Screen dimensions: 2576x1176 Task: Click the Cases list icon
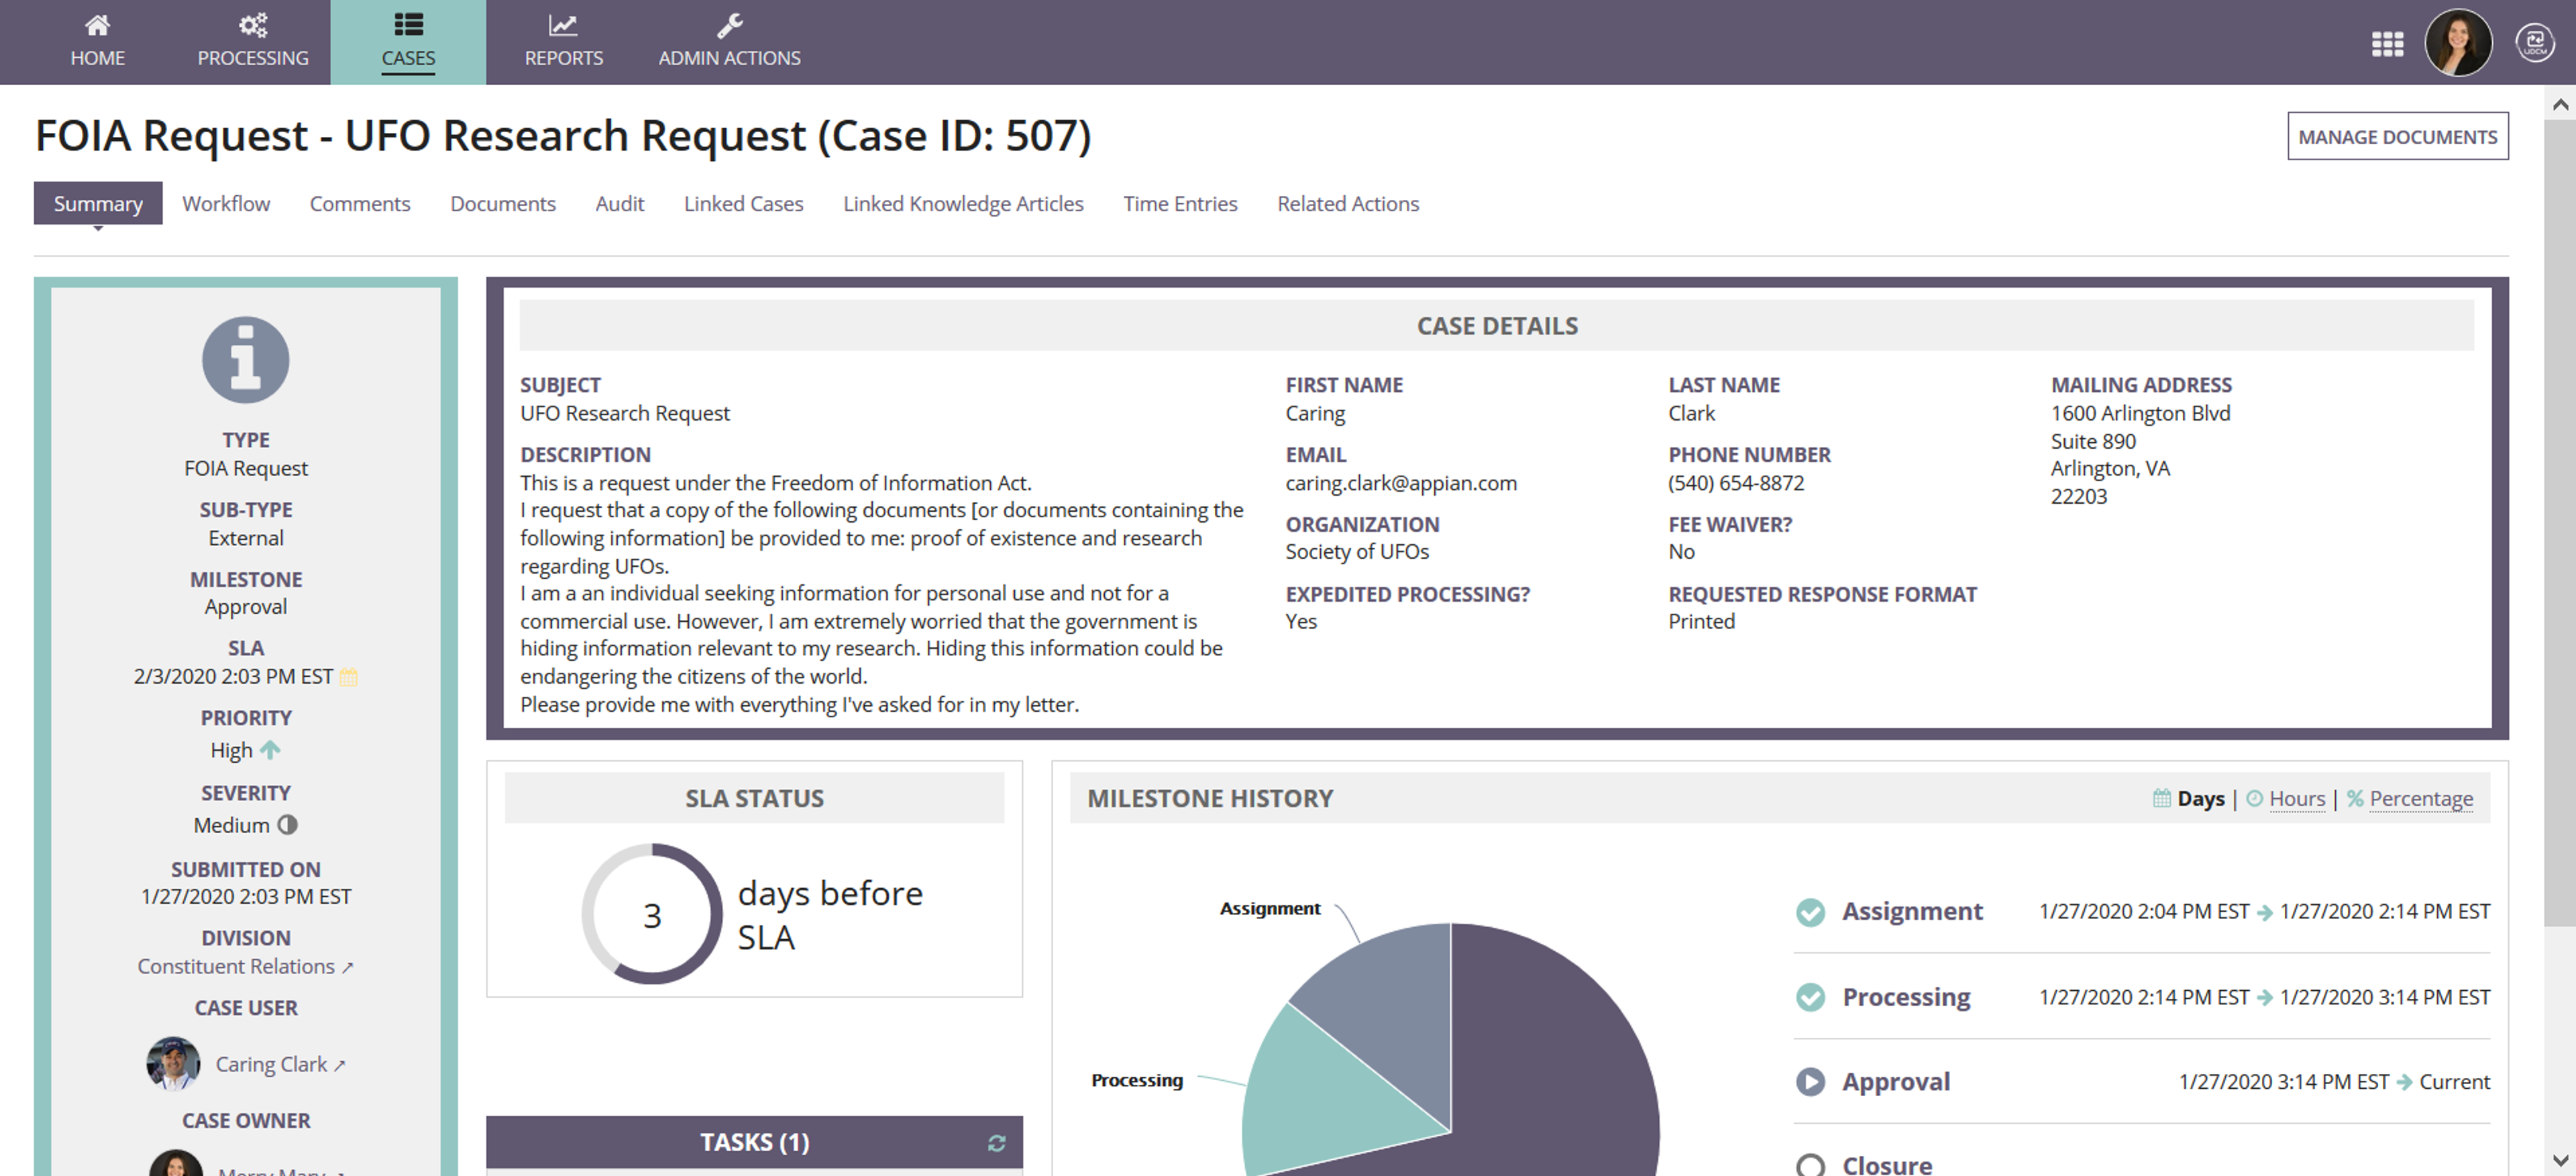(x=408, y=24)
